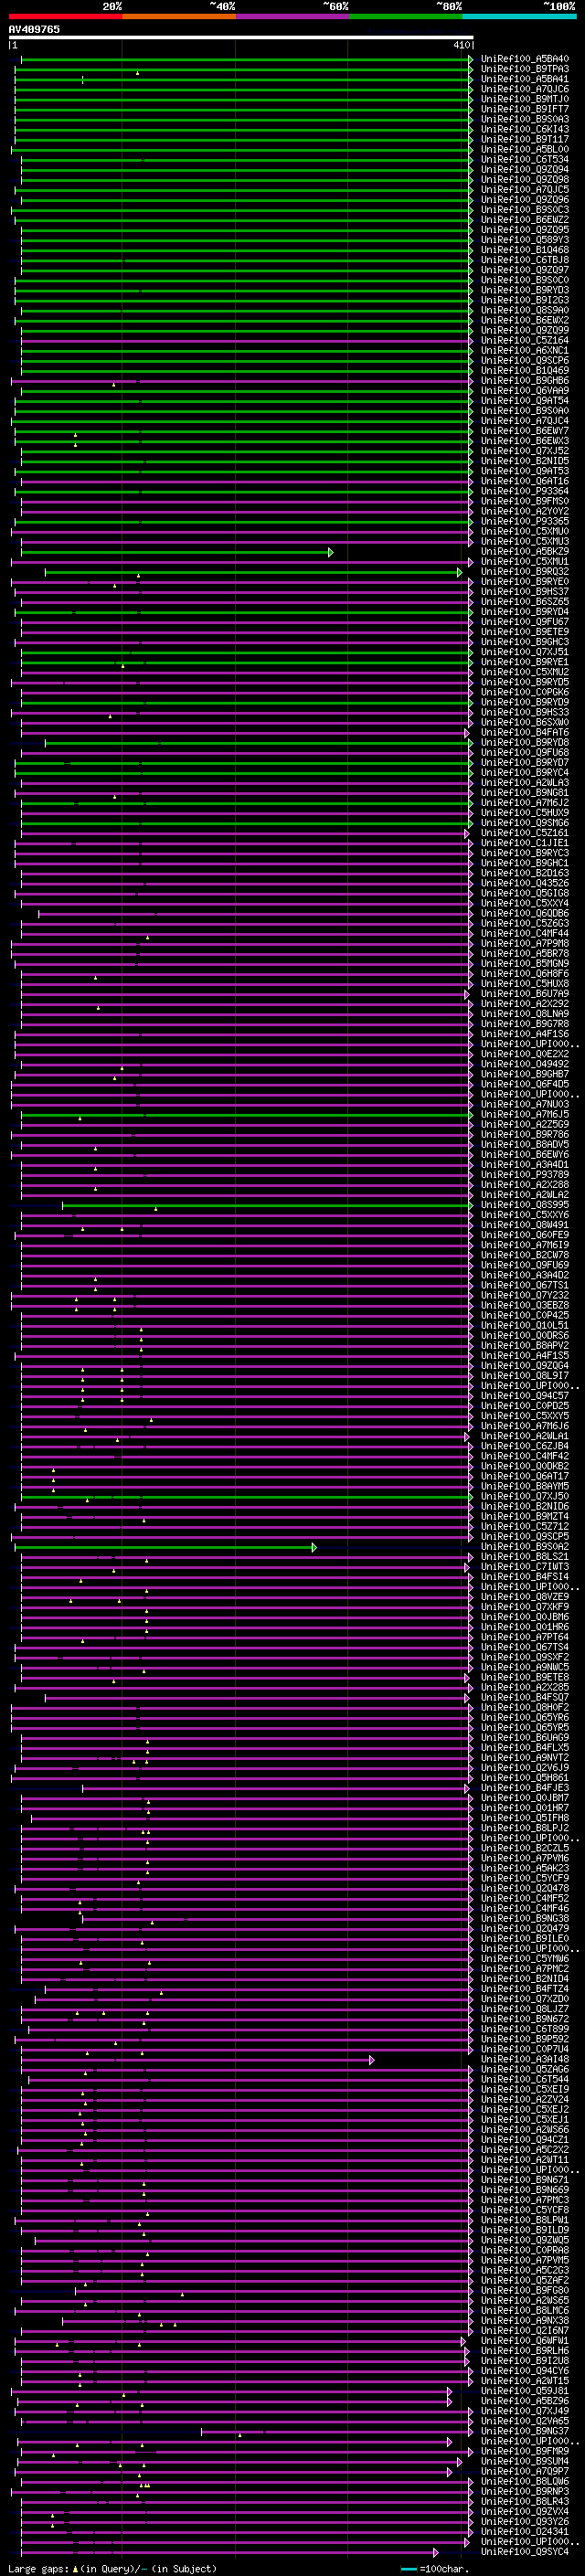Select the UniRef100_A5BKZ9 label

525,551
